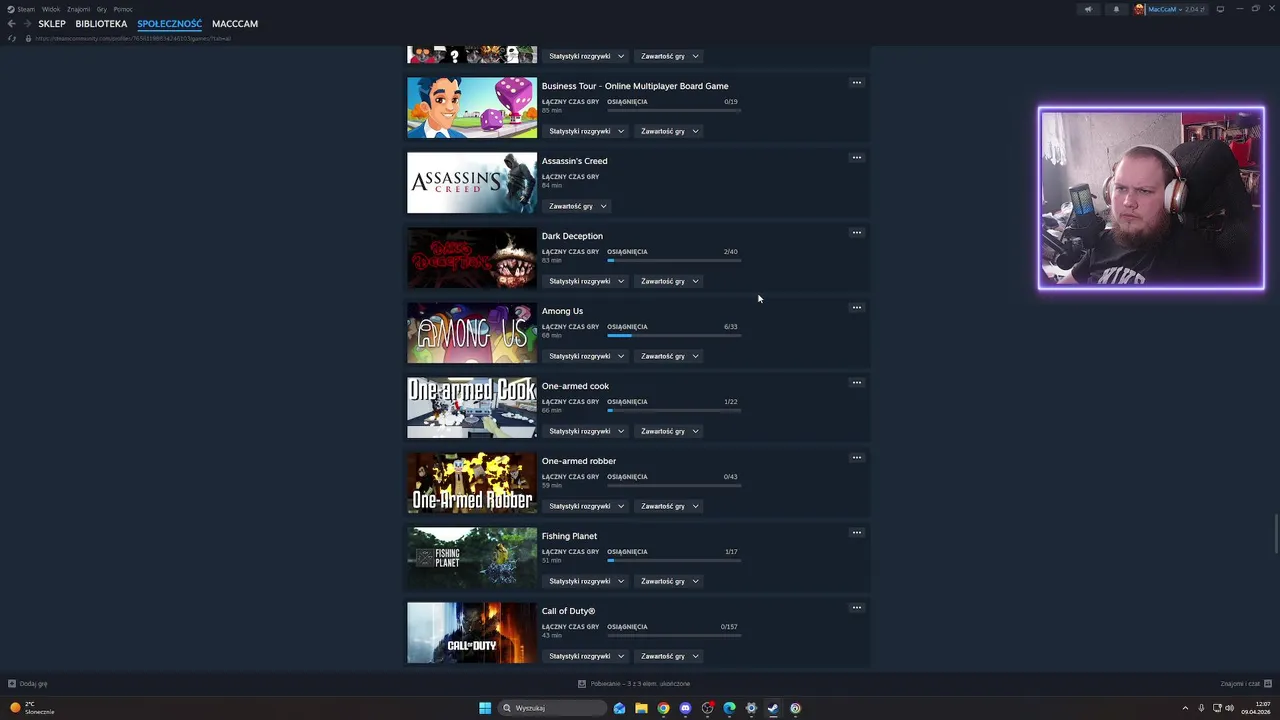
Task: Open the downloads status Pobieranie
Action: [x=634, y=684]
